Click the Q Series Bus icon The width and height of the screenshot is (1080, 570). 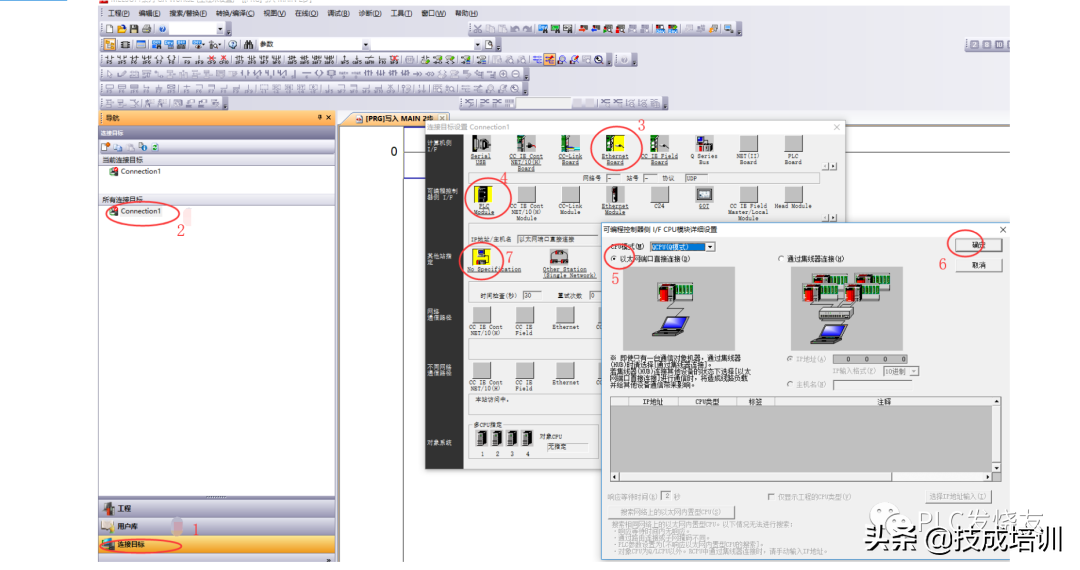706,145
